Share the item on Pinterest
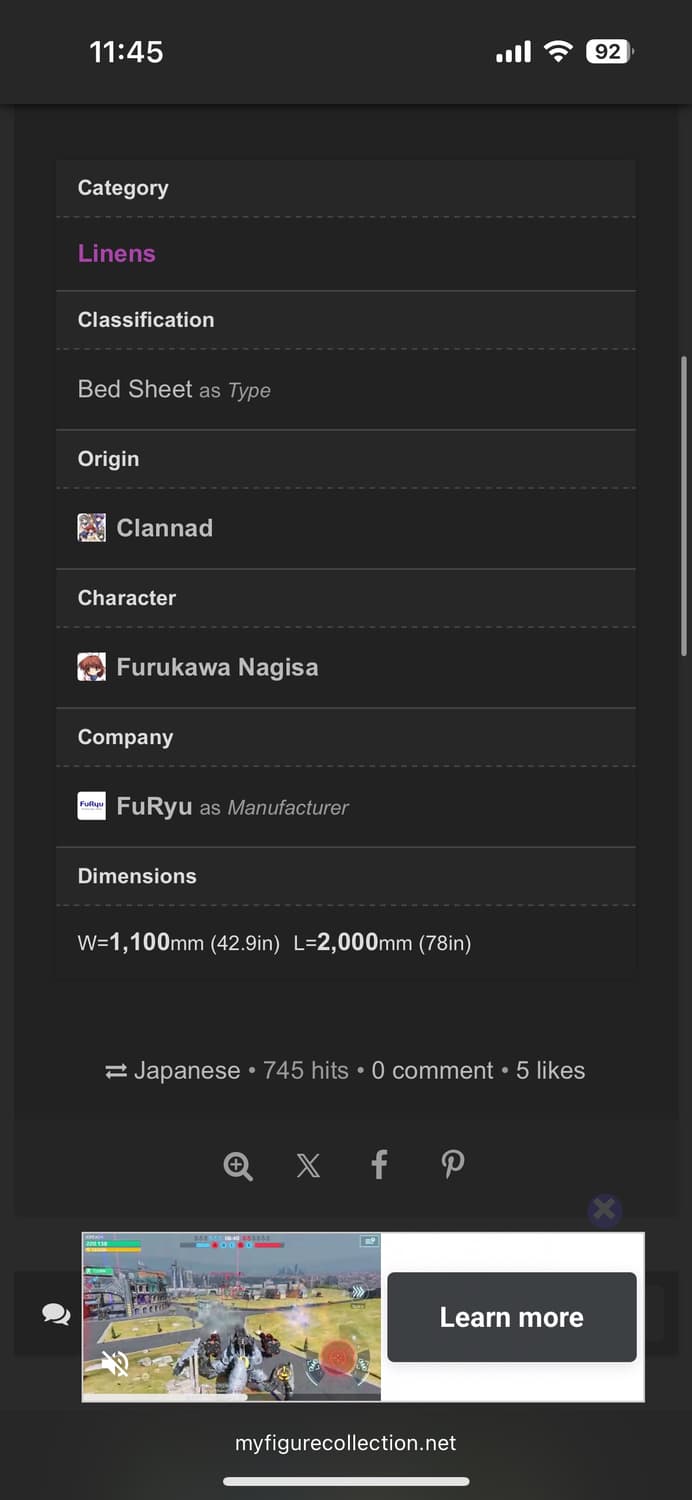Image resolution: width=692 pixels, height=1500 pixels. (x=452, y=1165)
